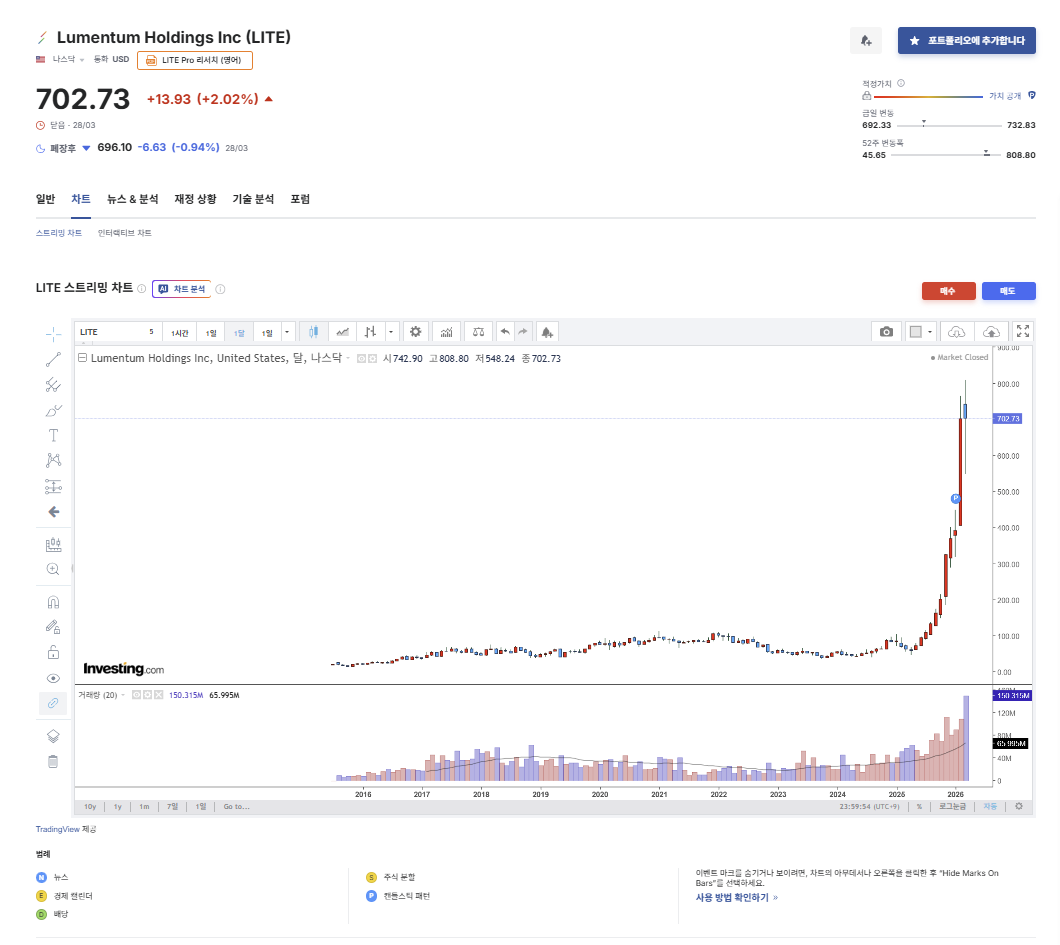The image size is (1060, 945).
Task: Toggle 자동 auto scale
Action: coord(990,806)
